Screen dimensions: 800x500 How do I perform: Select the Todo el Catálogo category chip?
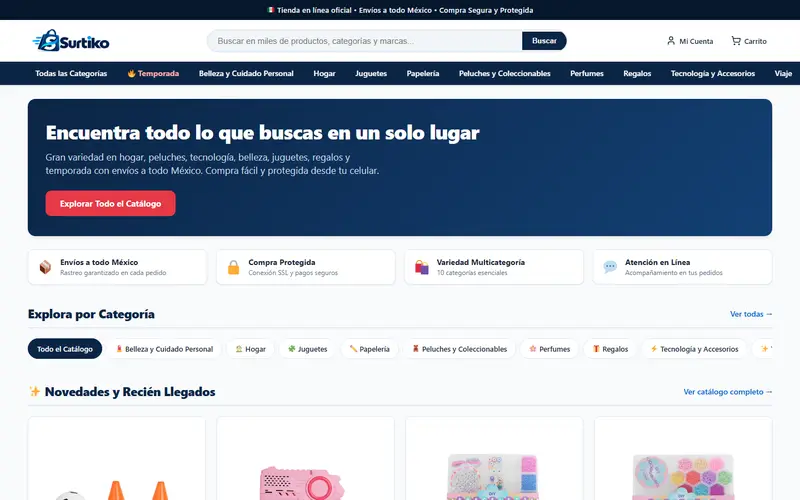tap(65, 349)
